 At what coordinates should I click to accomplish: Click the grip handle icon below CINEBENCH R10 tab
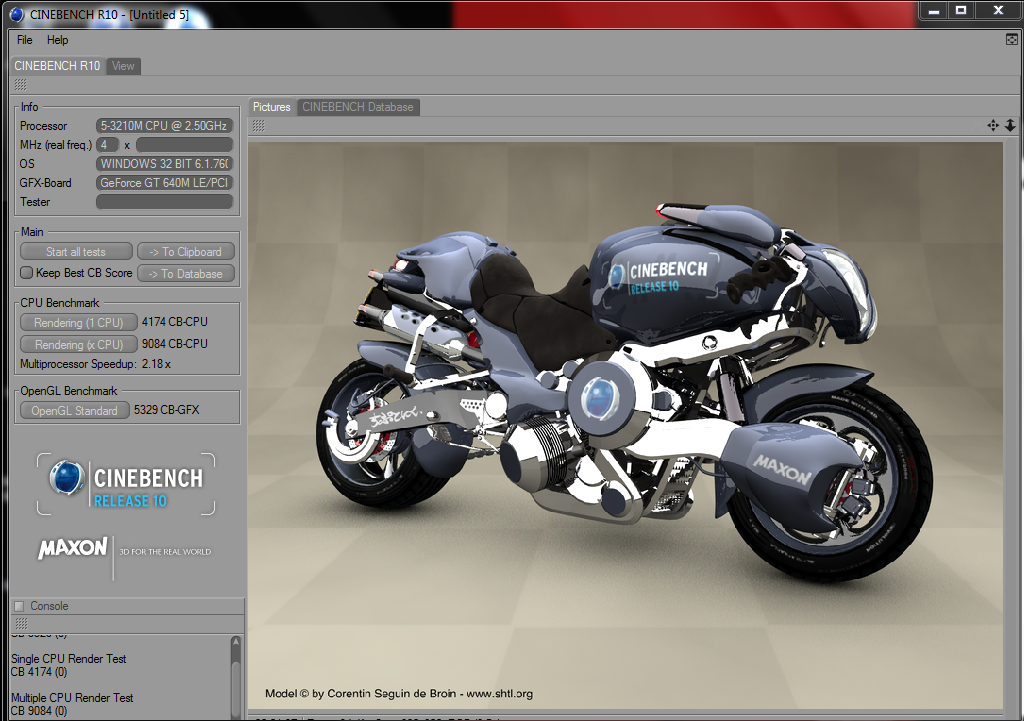click(x=20, y=85)
